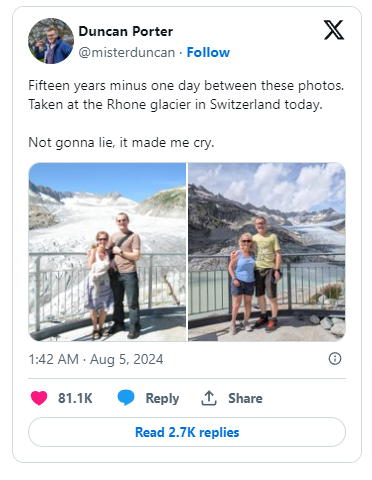The width and height of the screenshot is (372, 480).
Task: Click the 'Taken at the Rhone glacier' line
Action: (175, 105)
